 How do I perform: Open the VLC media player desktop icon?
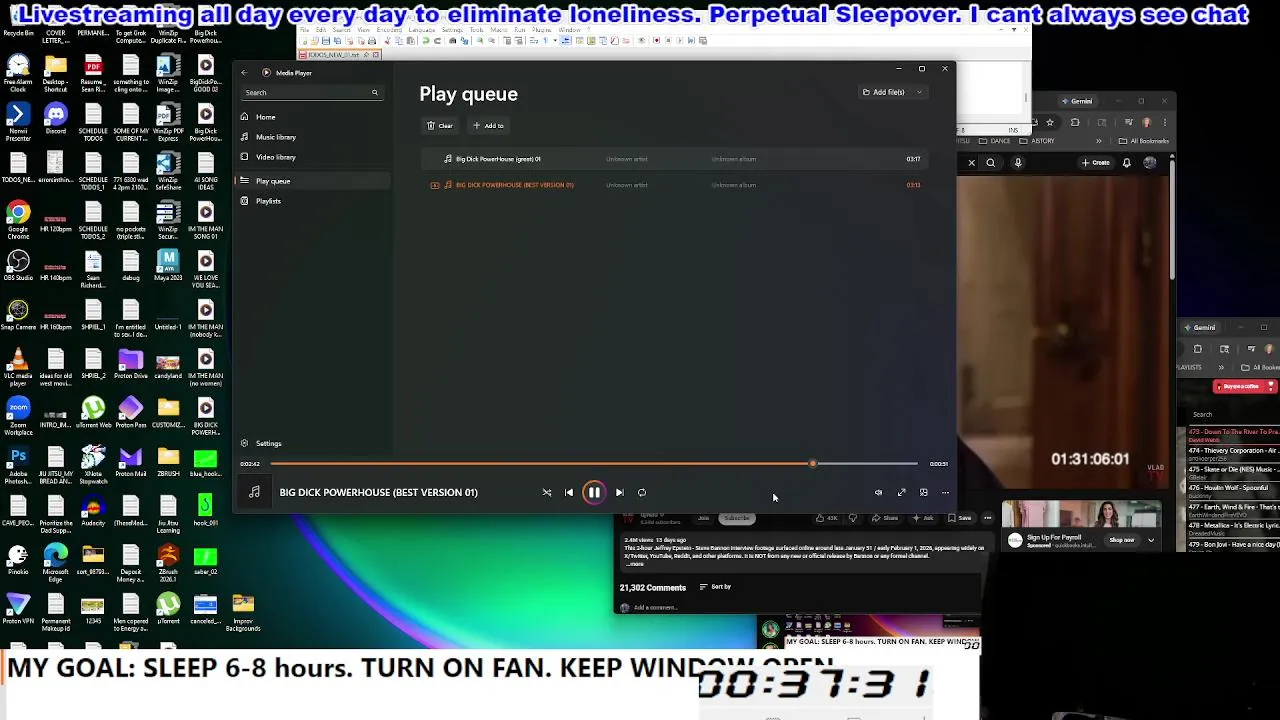18,366
